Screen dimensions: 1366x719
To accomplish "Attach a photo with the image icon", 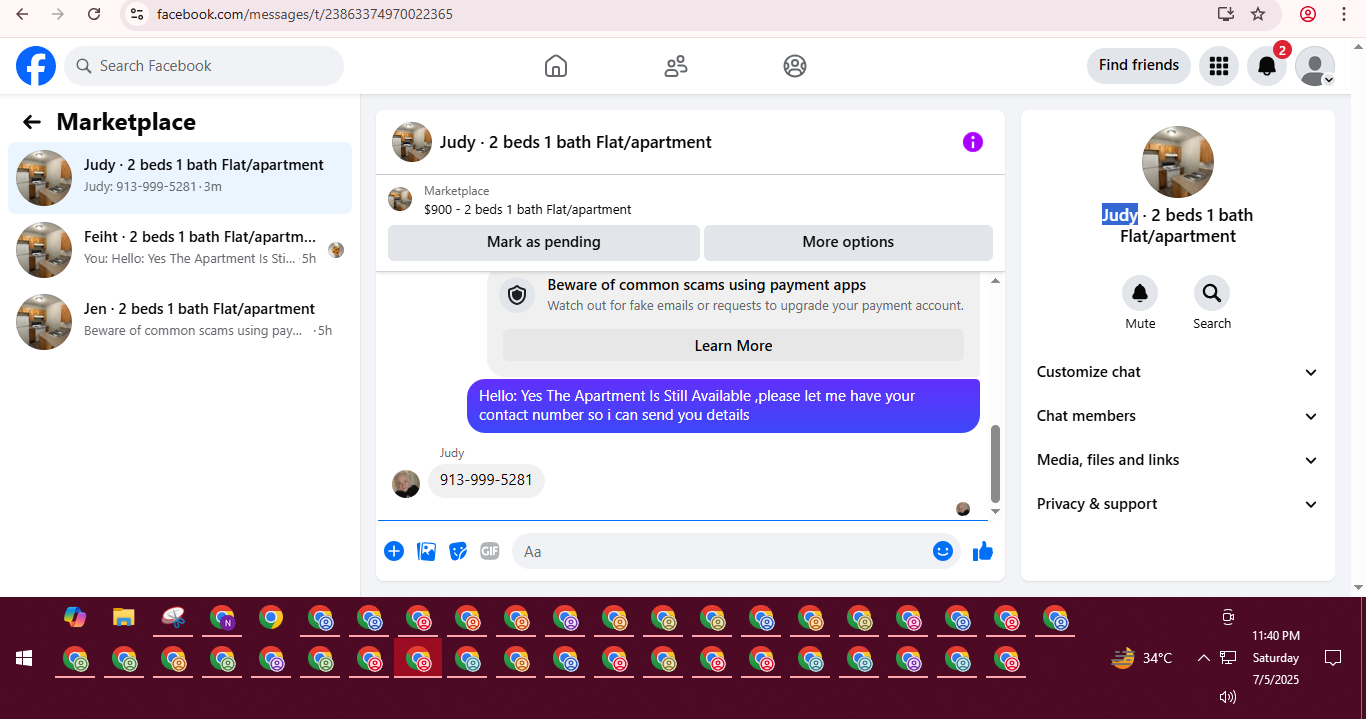I will pos(426,551).
